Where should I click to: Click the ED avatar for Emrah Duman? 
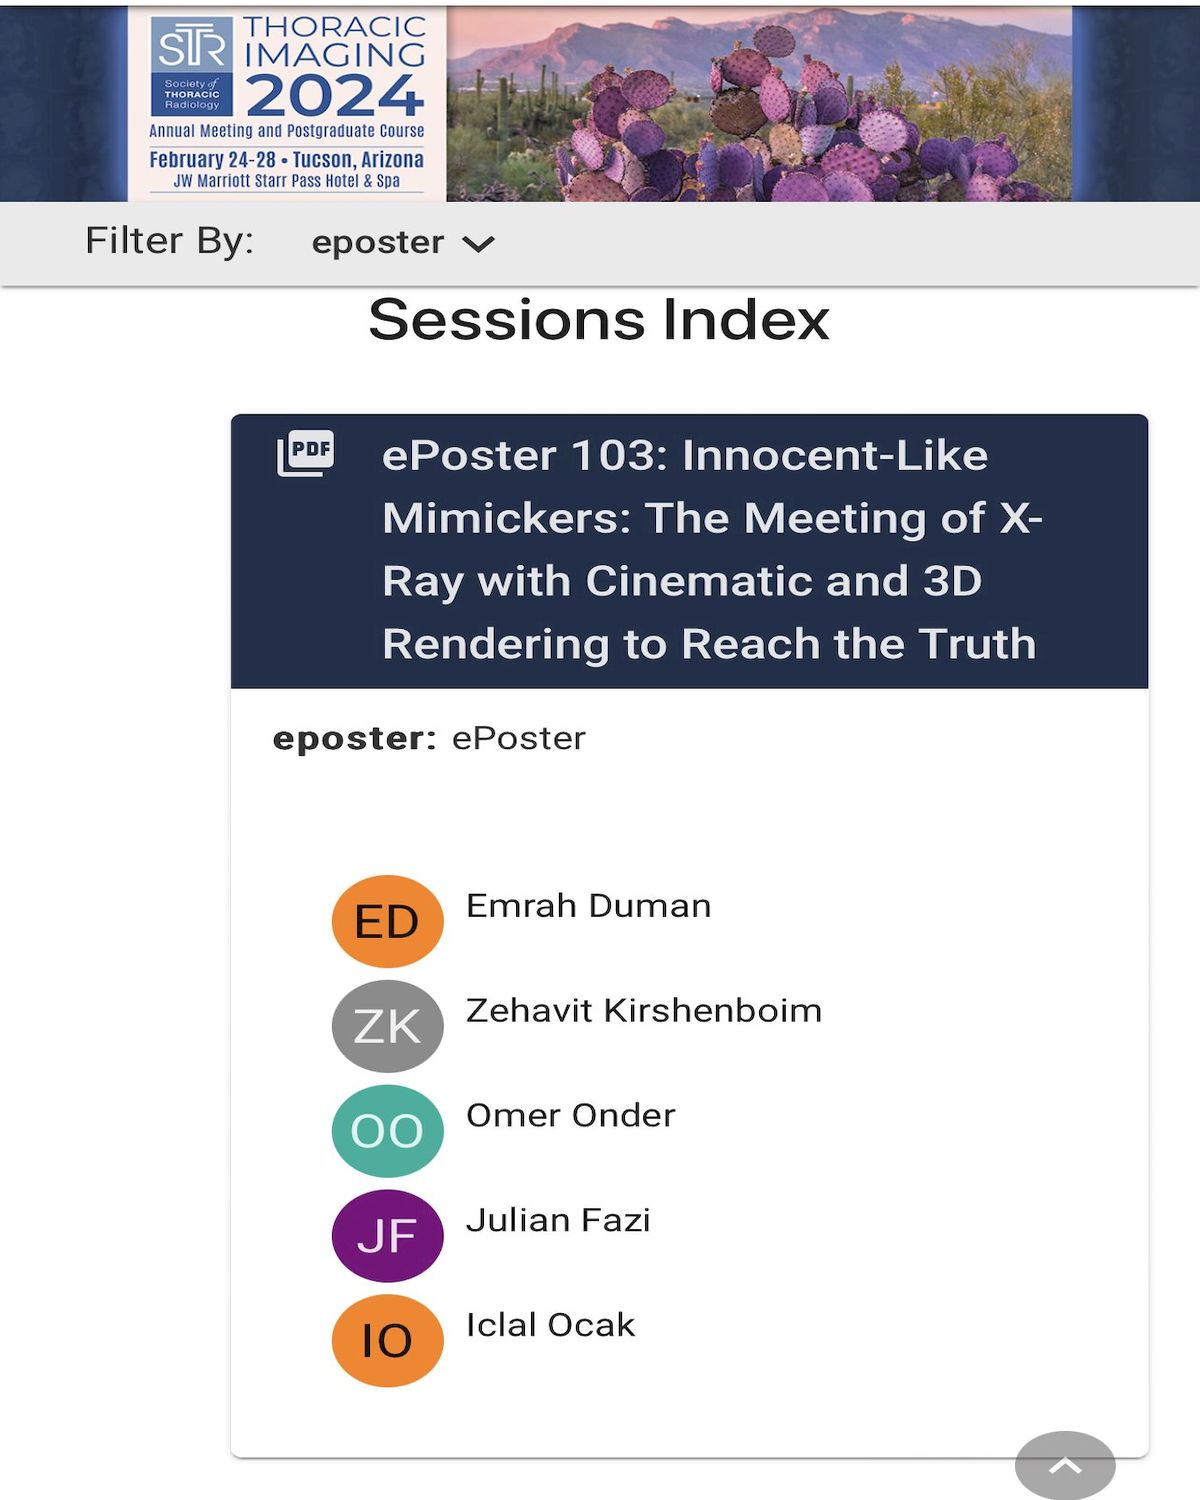click(387, 921)
